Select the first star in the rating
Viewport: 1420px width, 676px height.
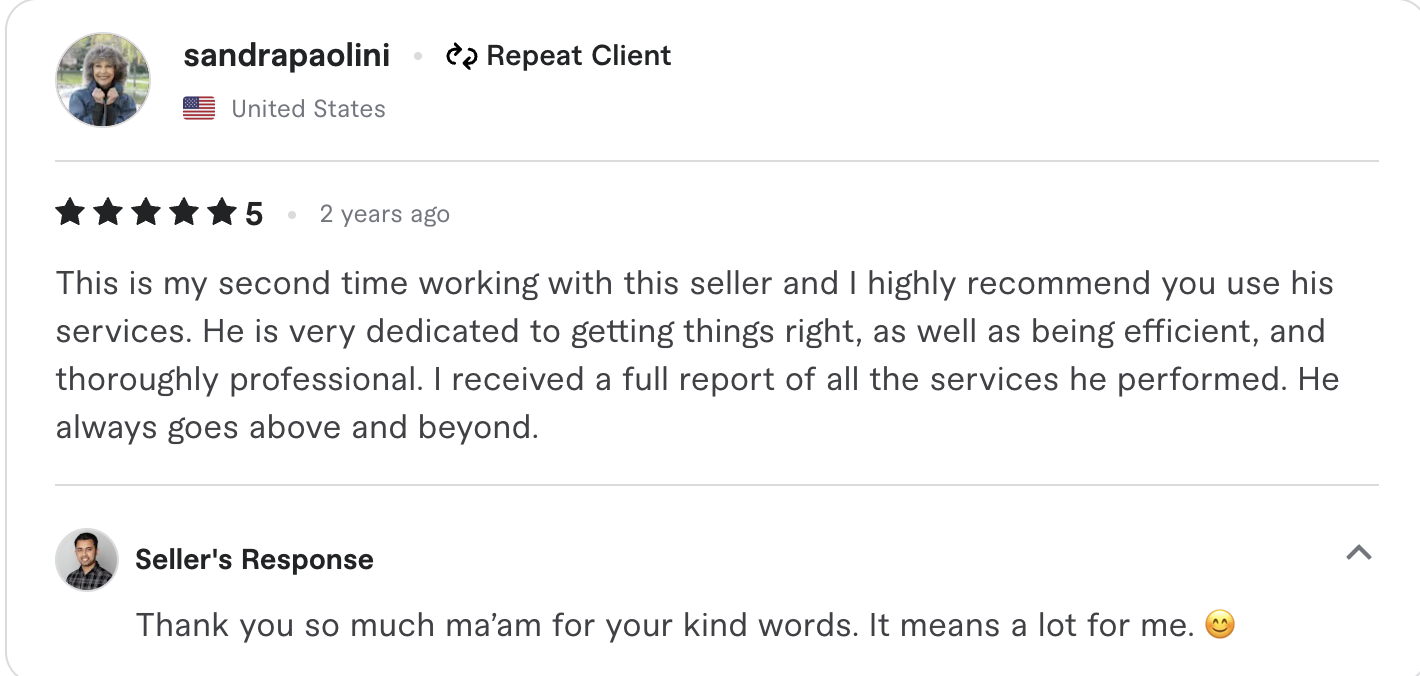[x=70, y=211]
